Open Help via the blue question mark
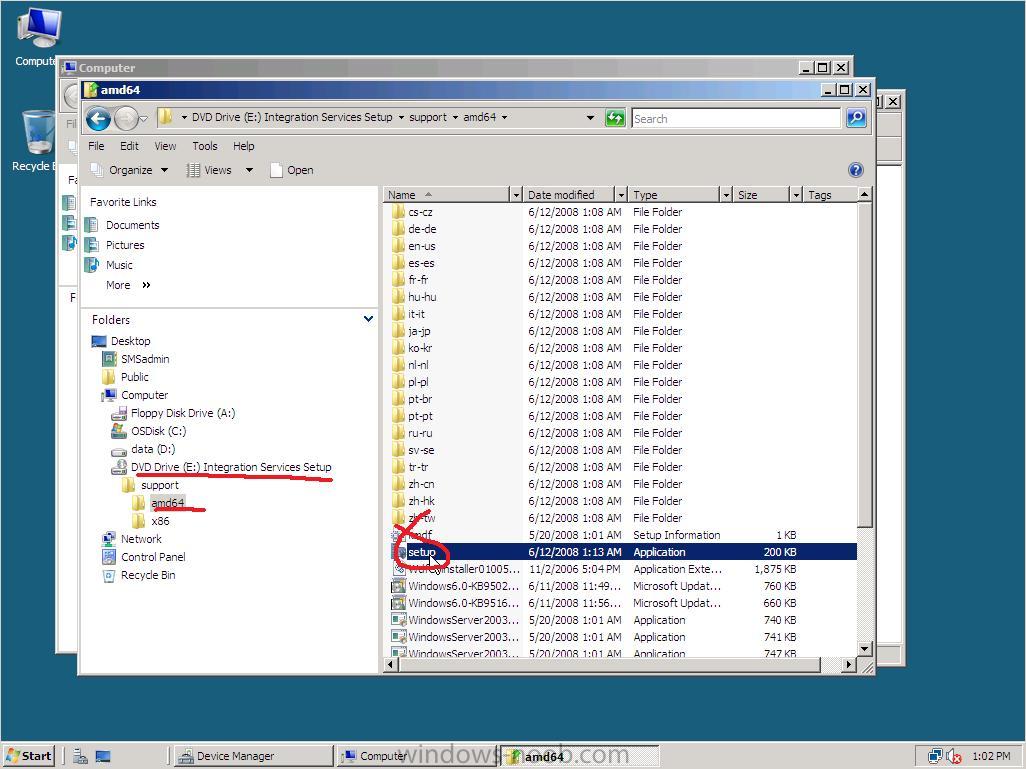 click(x=855, y=170)
